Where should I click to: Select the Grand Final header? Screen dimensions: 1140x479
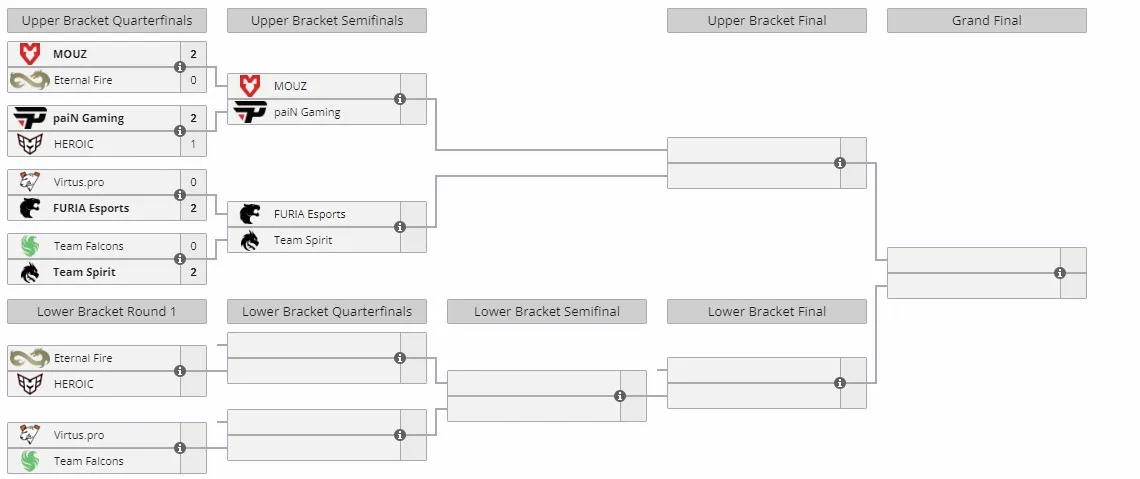tap(987, 20)
